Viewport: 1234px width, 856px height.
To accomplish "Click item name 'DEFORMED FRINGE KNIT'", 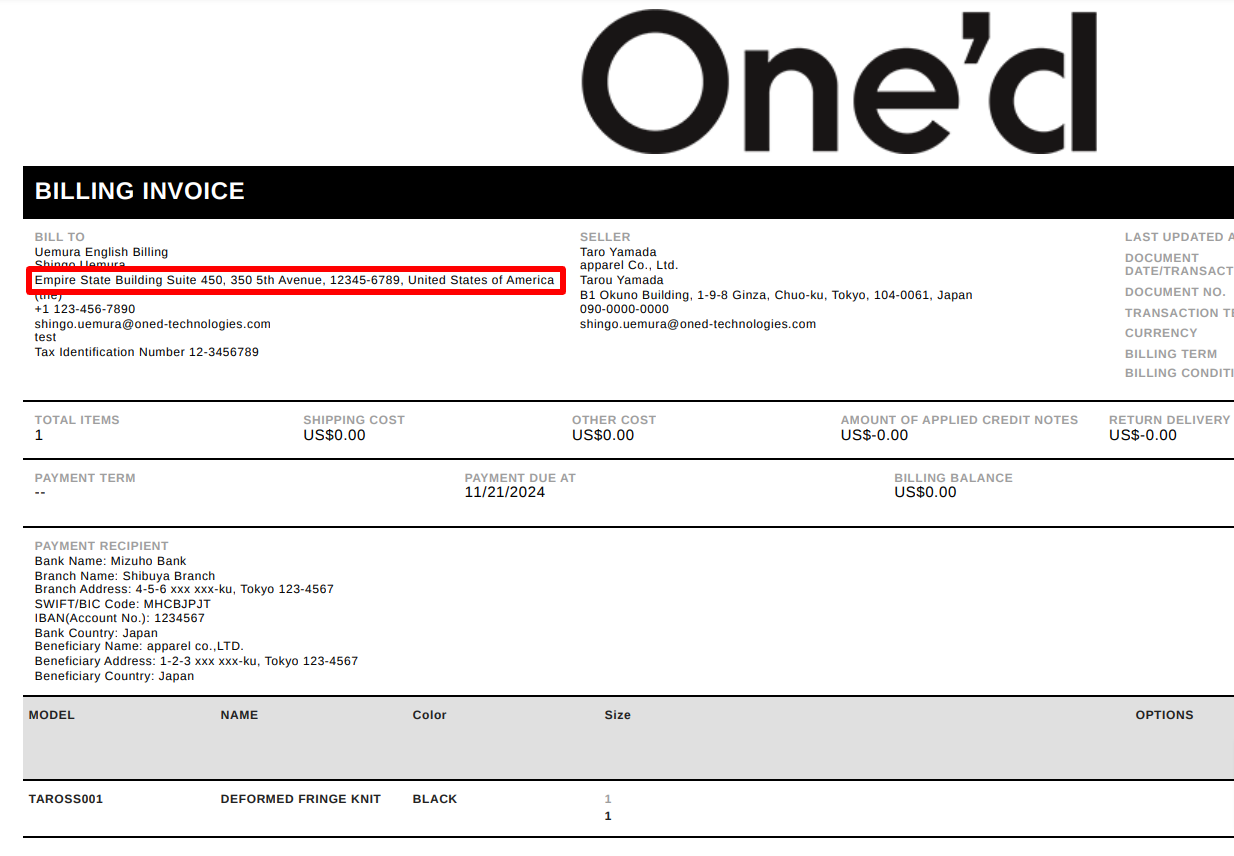I will (301, 799).
